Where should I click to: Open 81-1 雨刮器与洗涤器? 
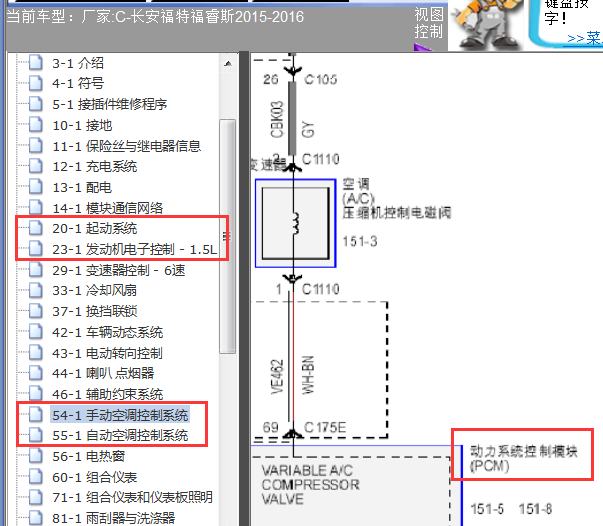tap(113, 518)
